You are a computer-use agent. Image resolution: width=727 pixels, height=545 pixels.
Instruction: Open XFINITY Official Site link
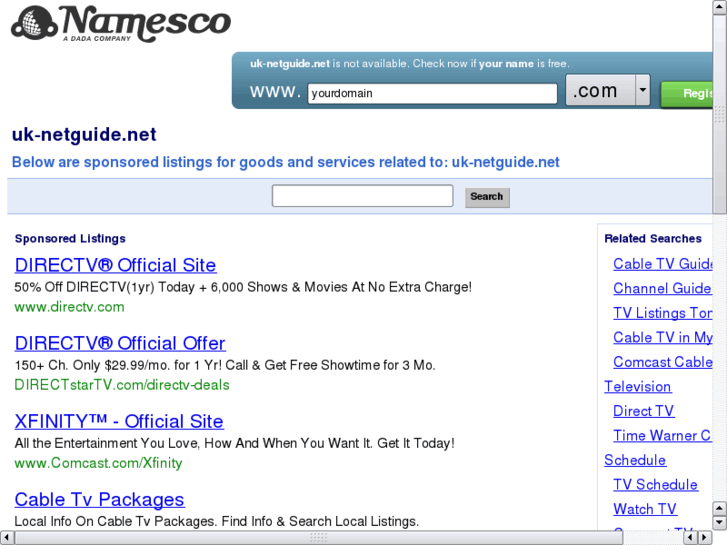point(119,421)
